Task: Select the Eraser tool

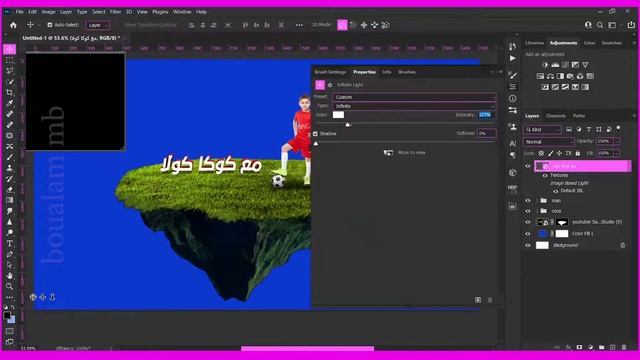Action: point(9,189)
